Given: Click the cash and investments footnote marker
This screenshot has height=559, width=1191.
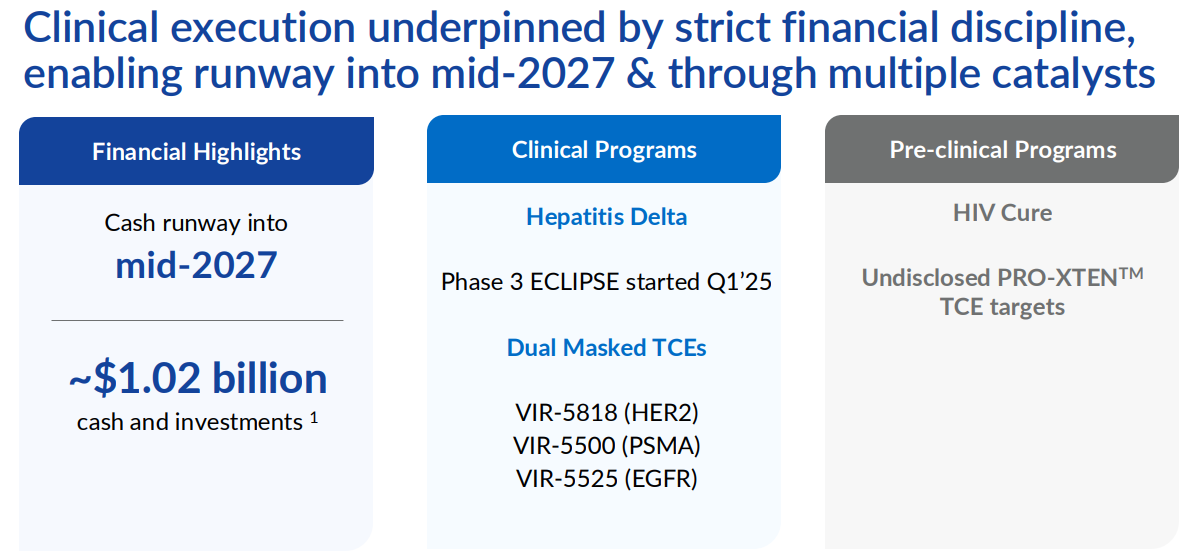Looking at the screenshot, I should point(313,416).
